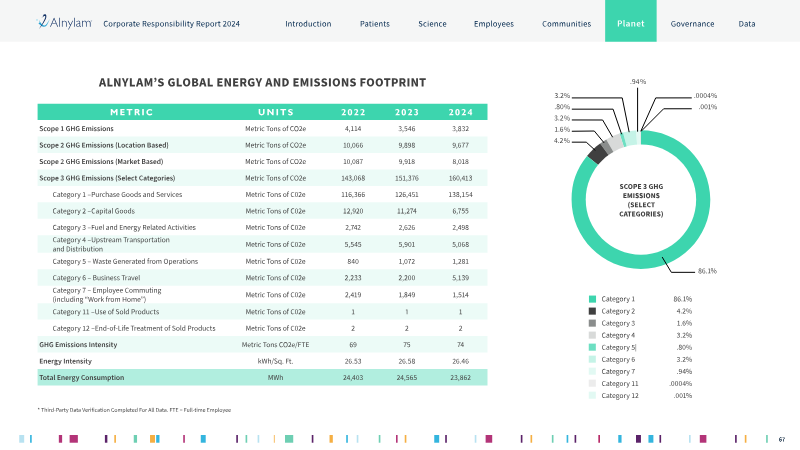Viewport: 800px width, 450px height.
Task: Click the 2023 value 11,274
Action: click(407, 211)
